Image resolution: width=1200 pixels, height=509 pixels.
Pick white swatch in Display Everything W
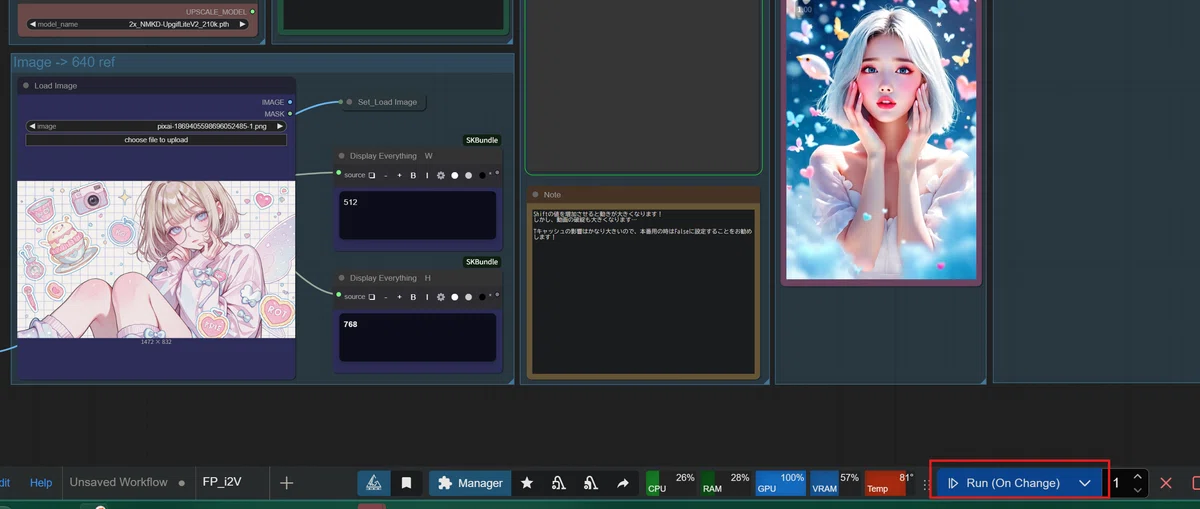tap(454, 175)
